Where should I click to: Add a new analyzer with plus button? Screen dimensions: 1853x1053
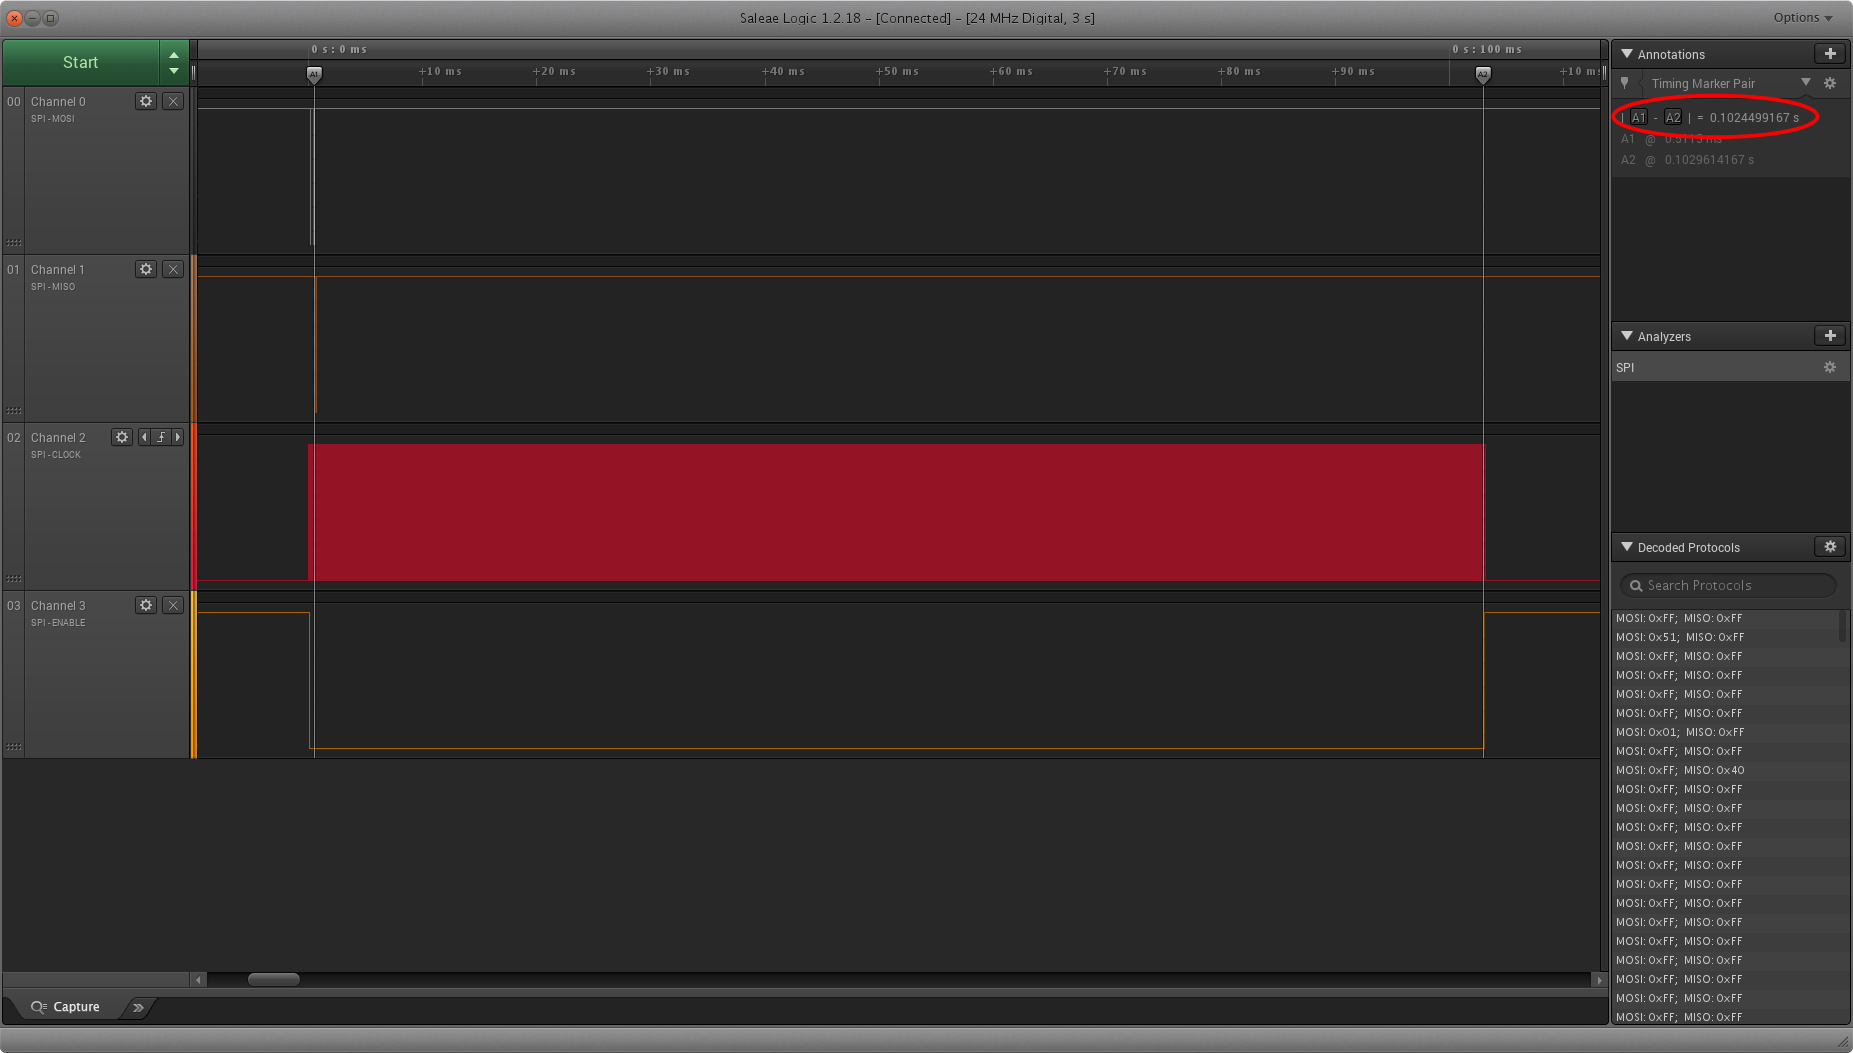(1830, 336)
